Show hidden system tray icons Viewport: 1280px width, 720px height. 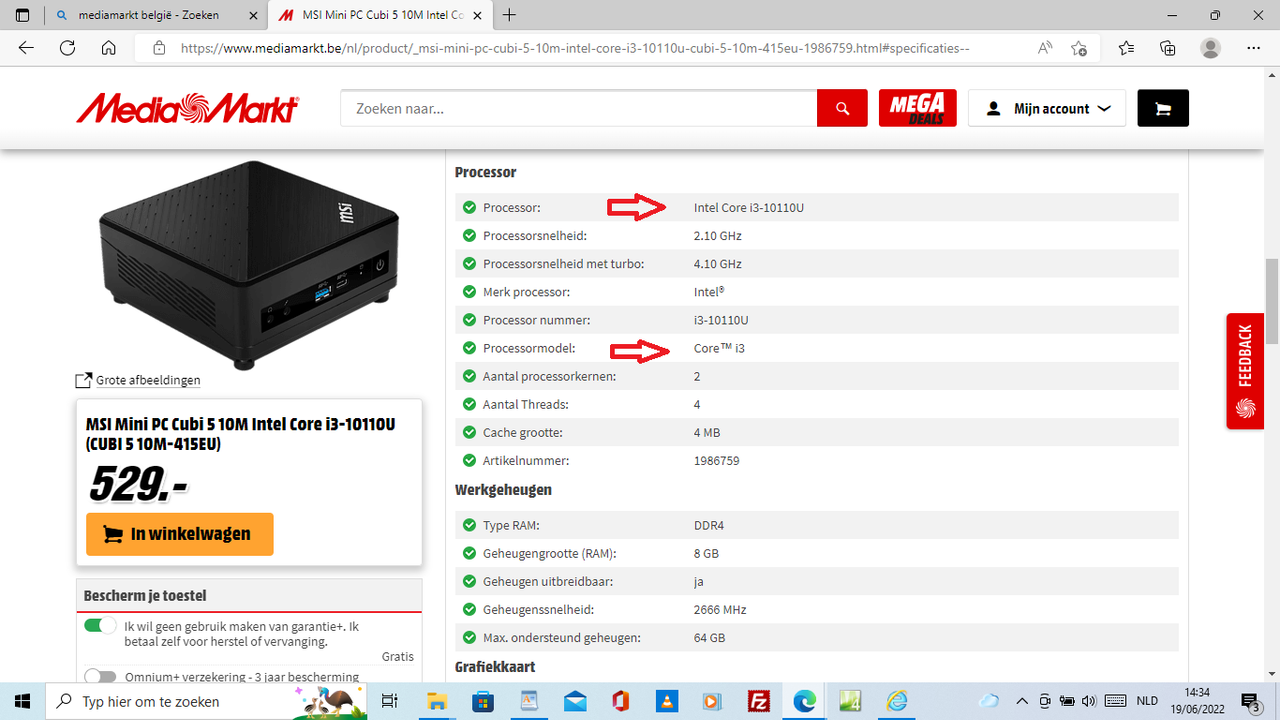pos(1022,701)
